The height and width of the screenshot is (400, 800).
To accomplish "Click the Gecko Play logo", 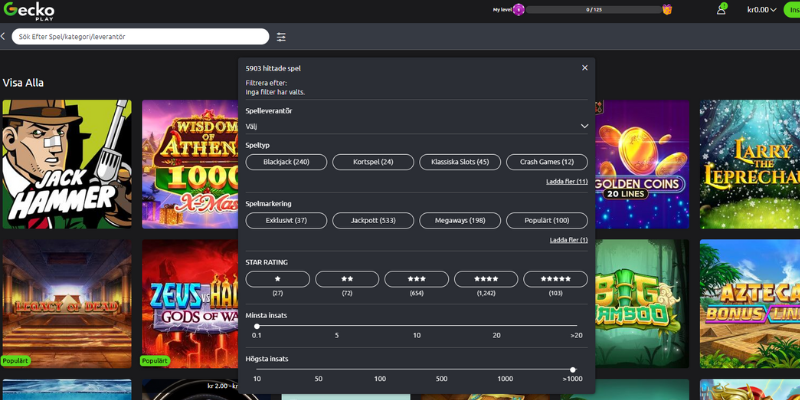I will click(x=29, y=10).
